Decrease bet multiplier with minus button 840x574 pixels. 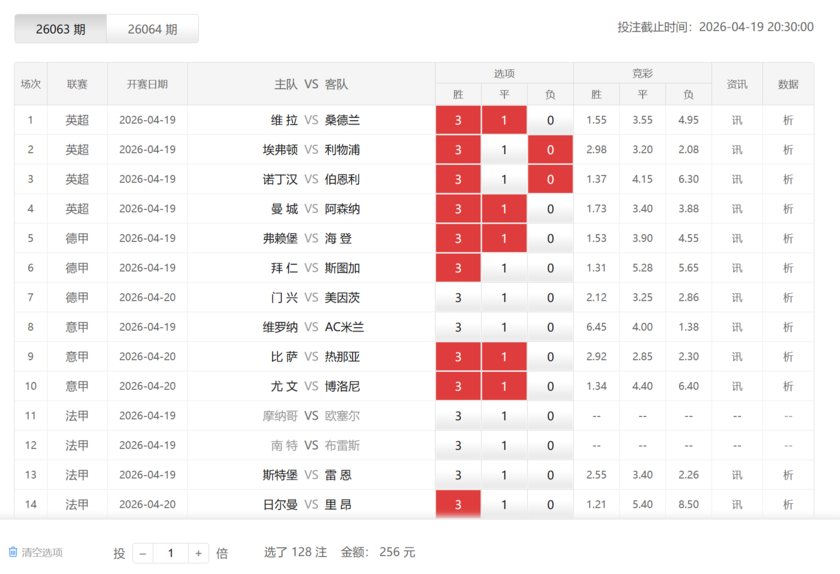143,553
